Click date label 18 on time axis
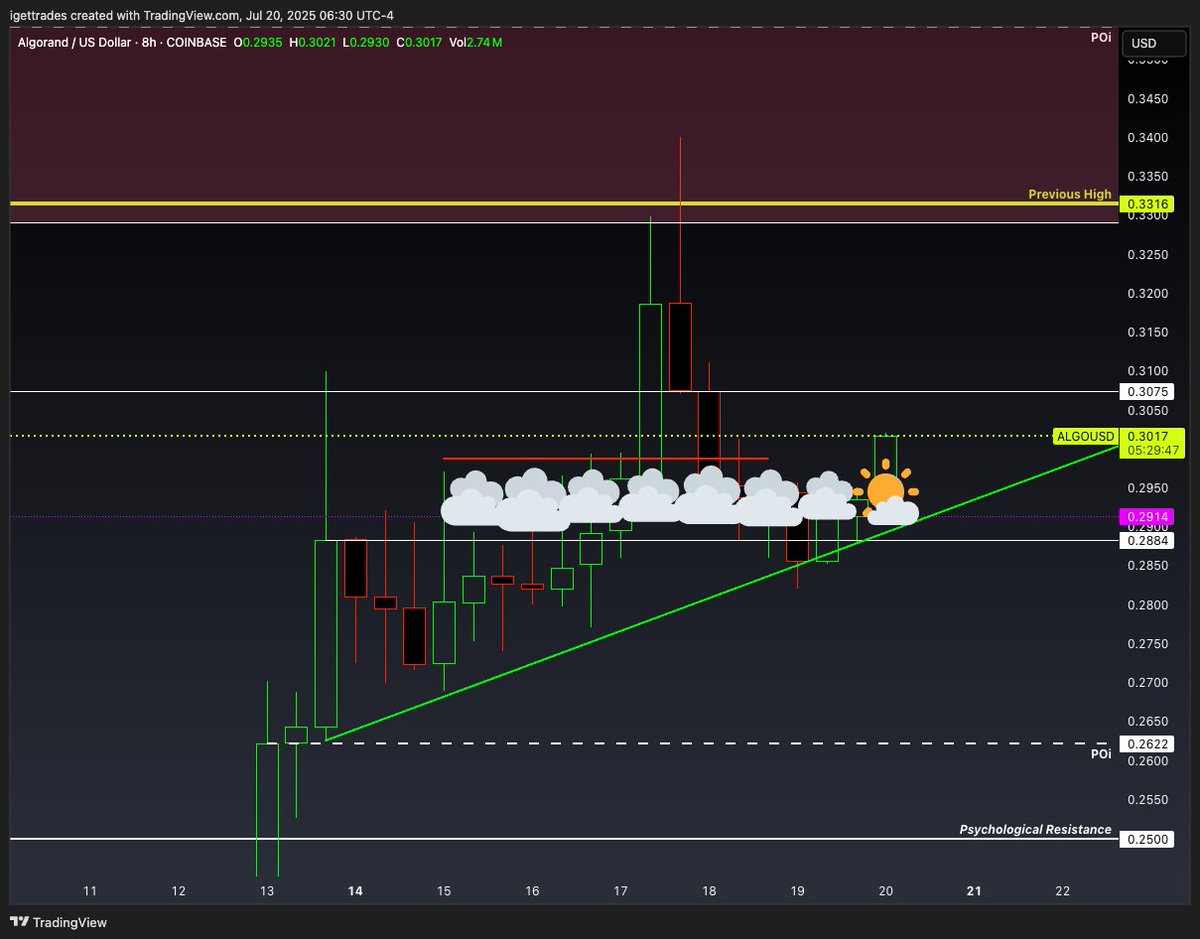The height and width of the screenshot is (939, 1200). click(x=709, y=891)
